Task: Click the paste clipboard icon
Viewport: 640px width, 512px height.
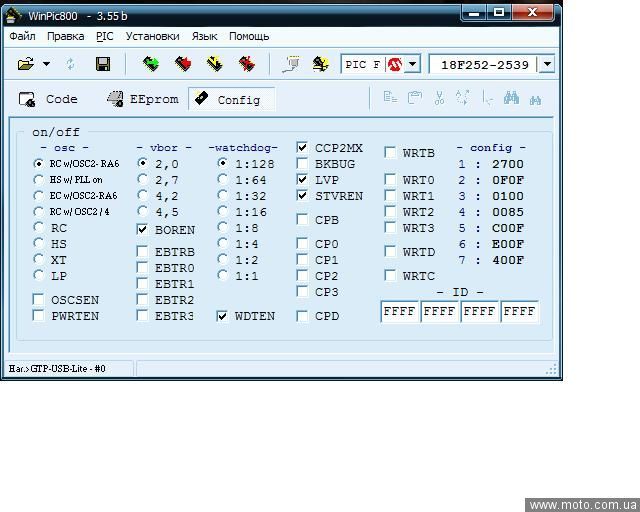Action: tap(415, 98)
